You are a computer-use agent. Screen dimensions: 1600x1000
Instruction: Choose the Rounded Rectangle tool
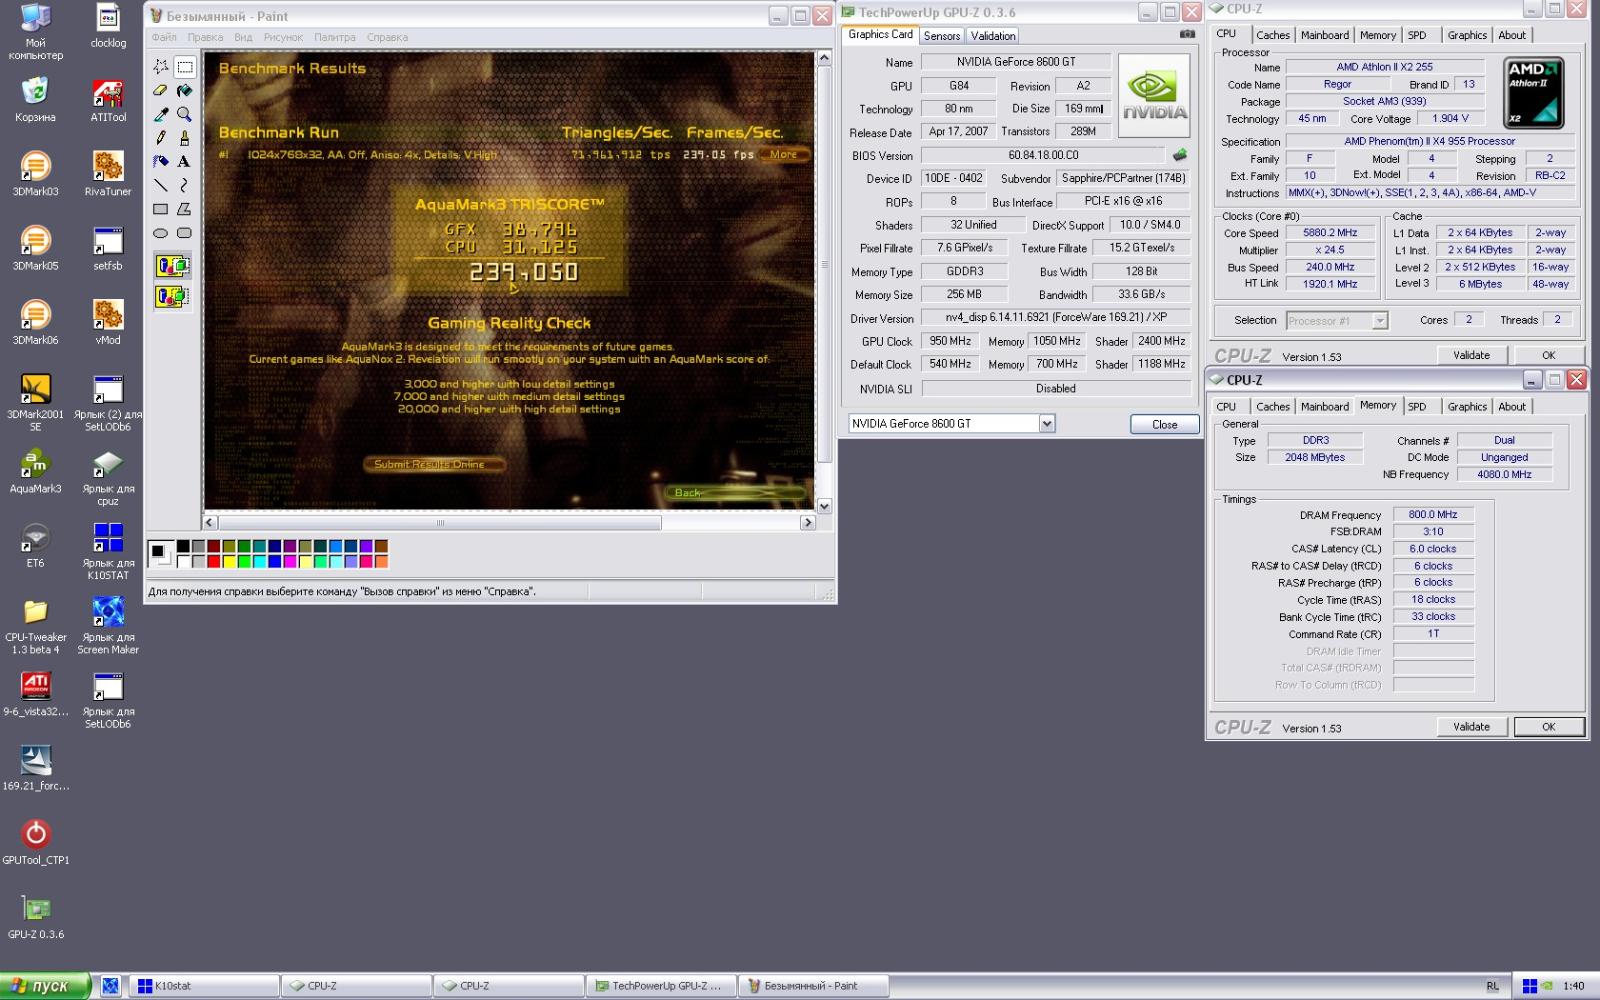click(185, 233)
